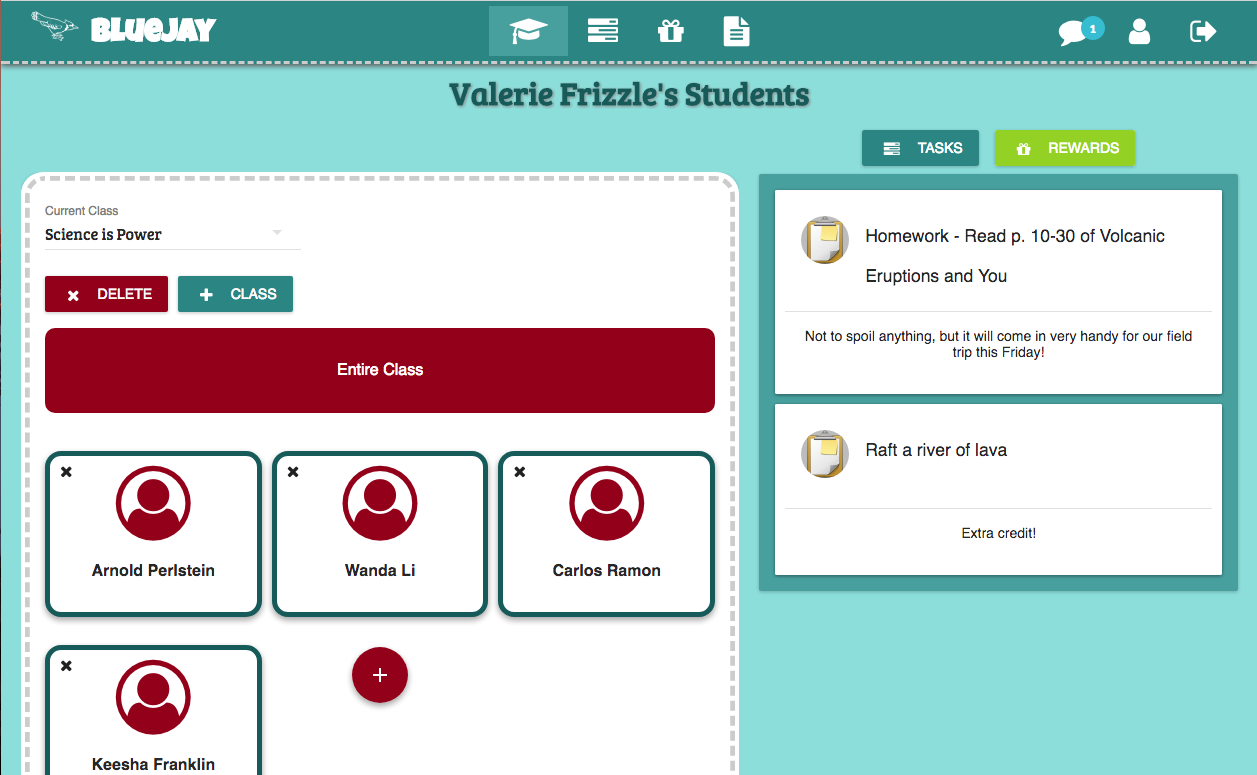Select the Keesha Franklin name label
1257x775 pixels.
[153, 764]
